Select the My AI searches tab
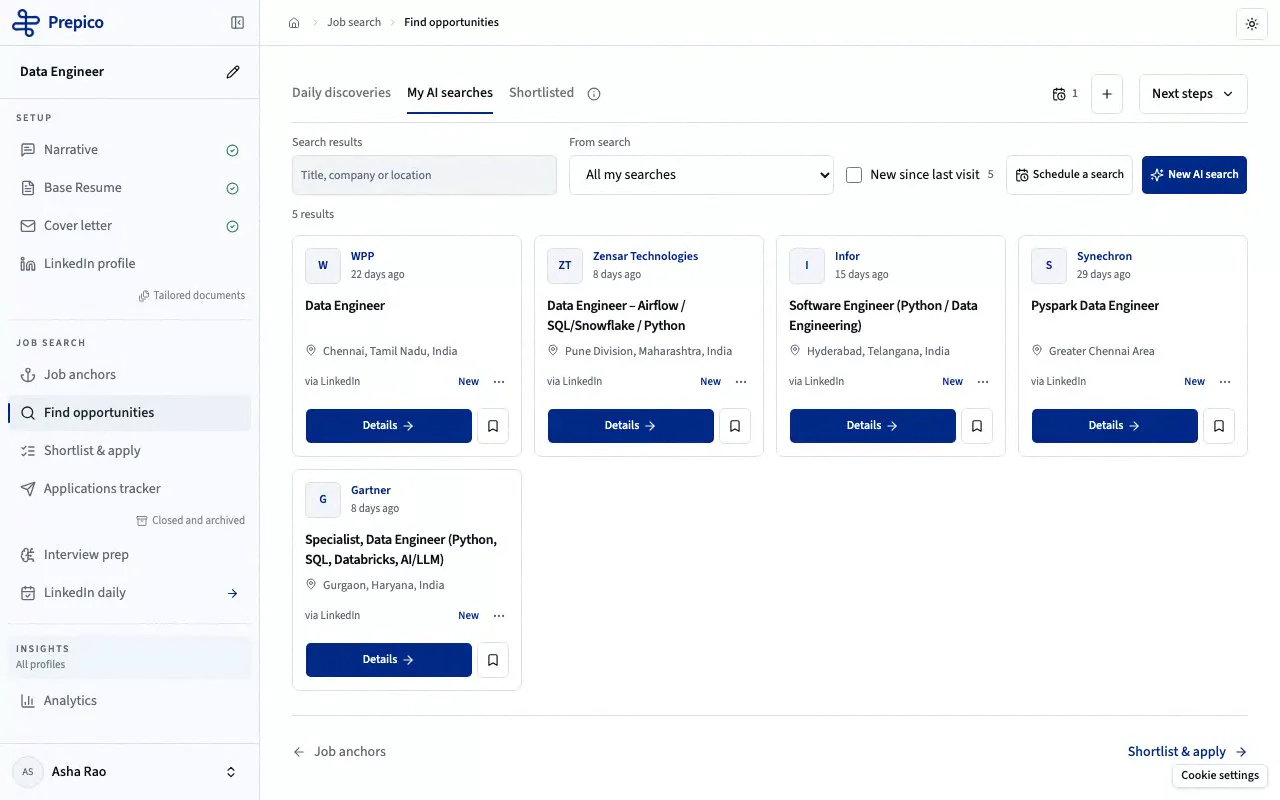The image size is (1280, 800). [x=450, y=93]
